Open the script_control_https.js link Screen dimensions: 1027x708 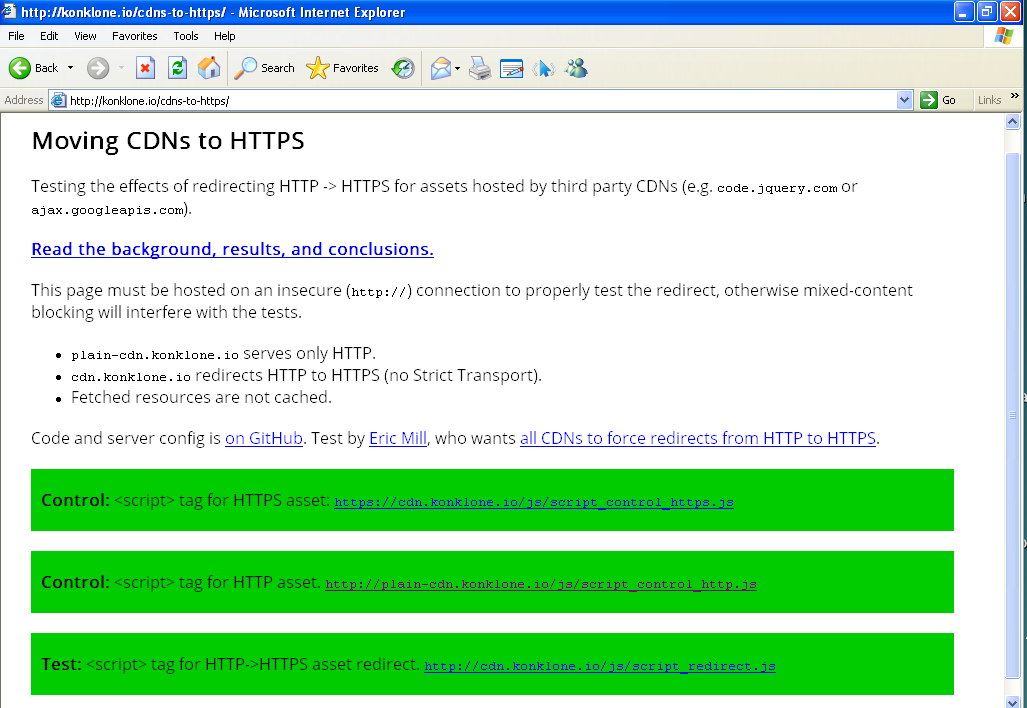tap(534, 502)
